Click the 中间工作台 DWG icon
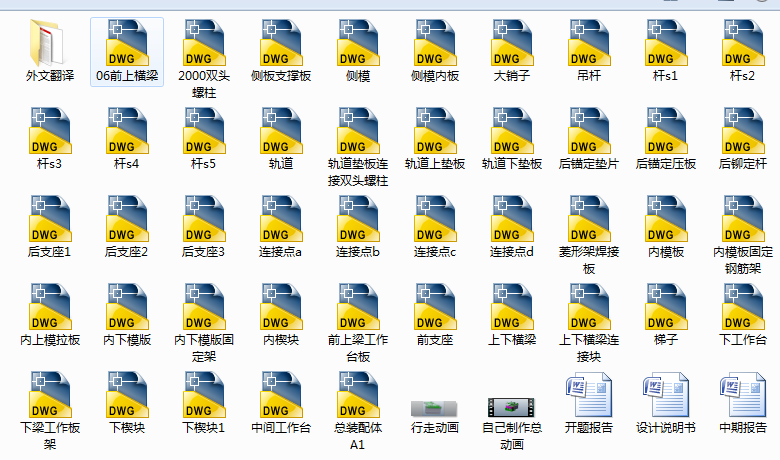This screenshot has width=780, height=460. coord(281,395)
